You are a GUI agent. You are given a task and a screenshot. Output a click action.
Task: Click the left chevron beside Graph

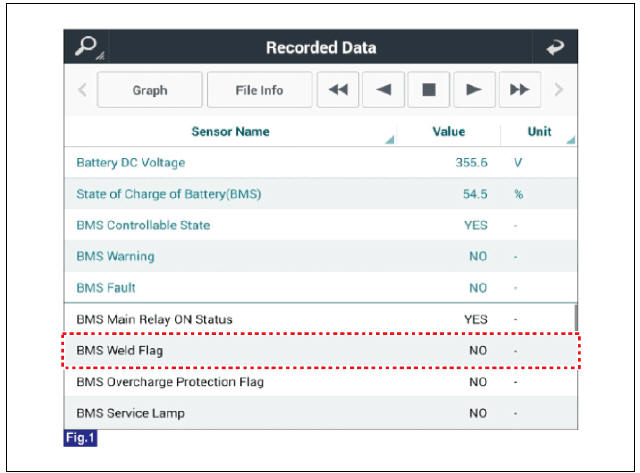point(82,90)
